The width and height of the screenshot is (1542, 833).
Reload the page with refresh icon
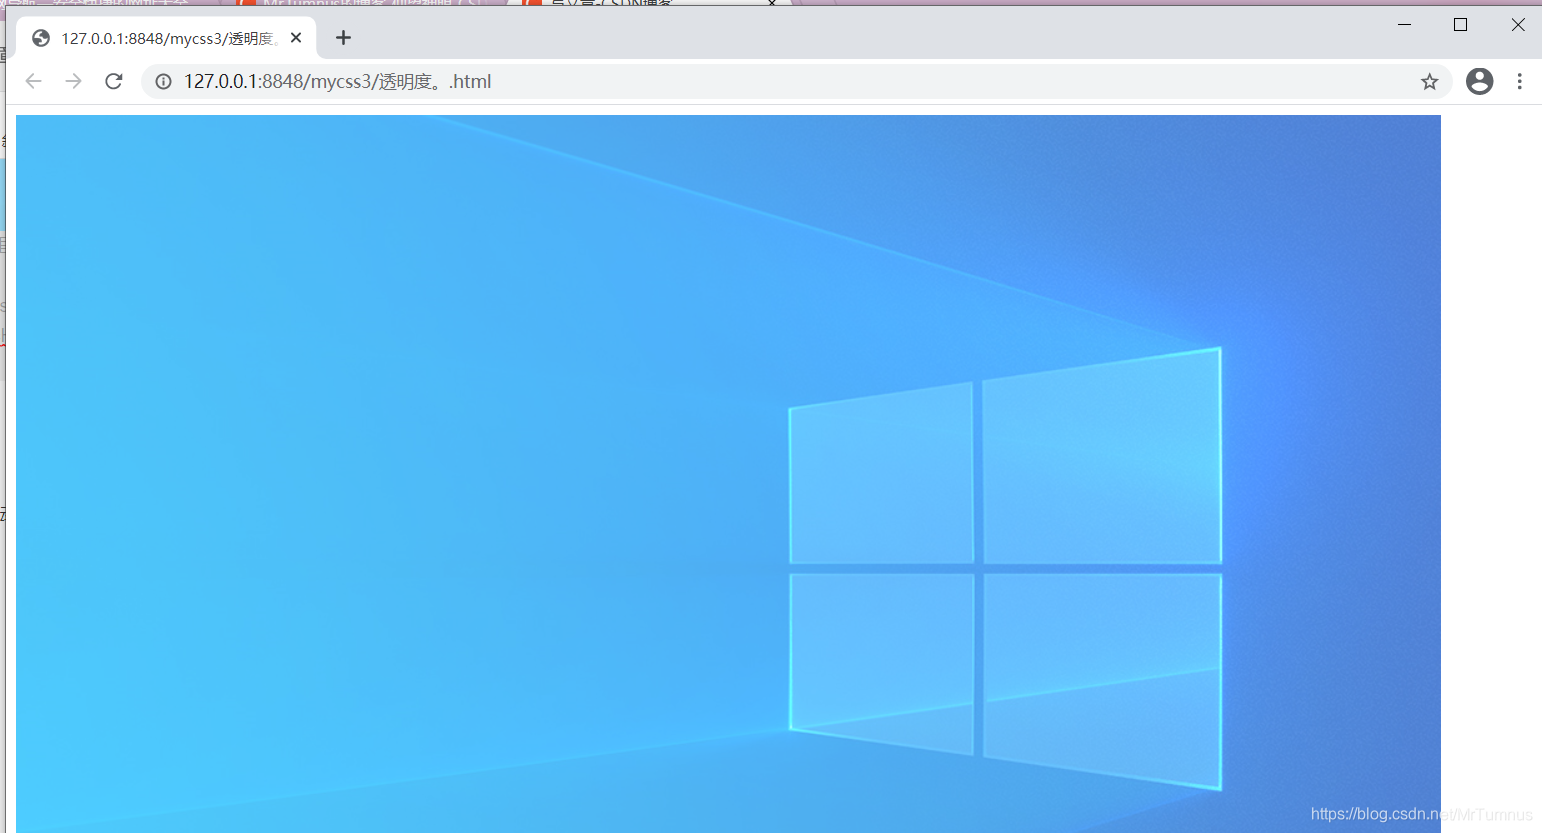(x=114, y=81)
